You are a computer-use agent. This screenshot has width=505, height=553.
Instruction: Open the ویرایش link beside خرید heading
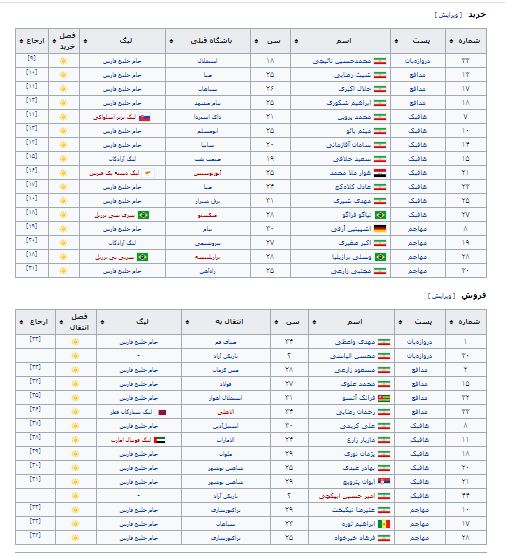tap(448, 15)
